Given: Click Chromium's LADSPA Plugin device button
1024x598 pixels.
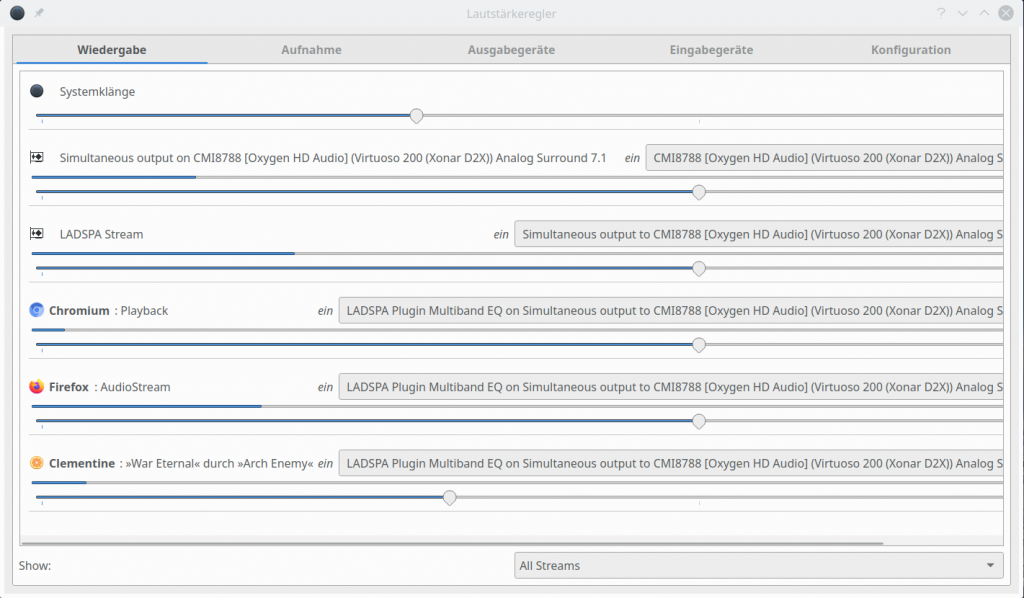Looking at the screenshot, I should tap(670, 310).
